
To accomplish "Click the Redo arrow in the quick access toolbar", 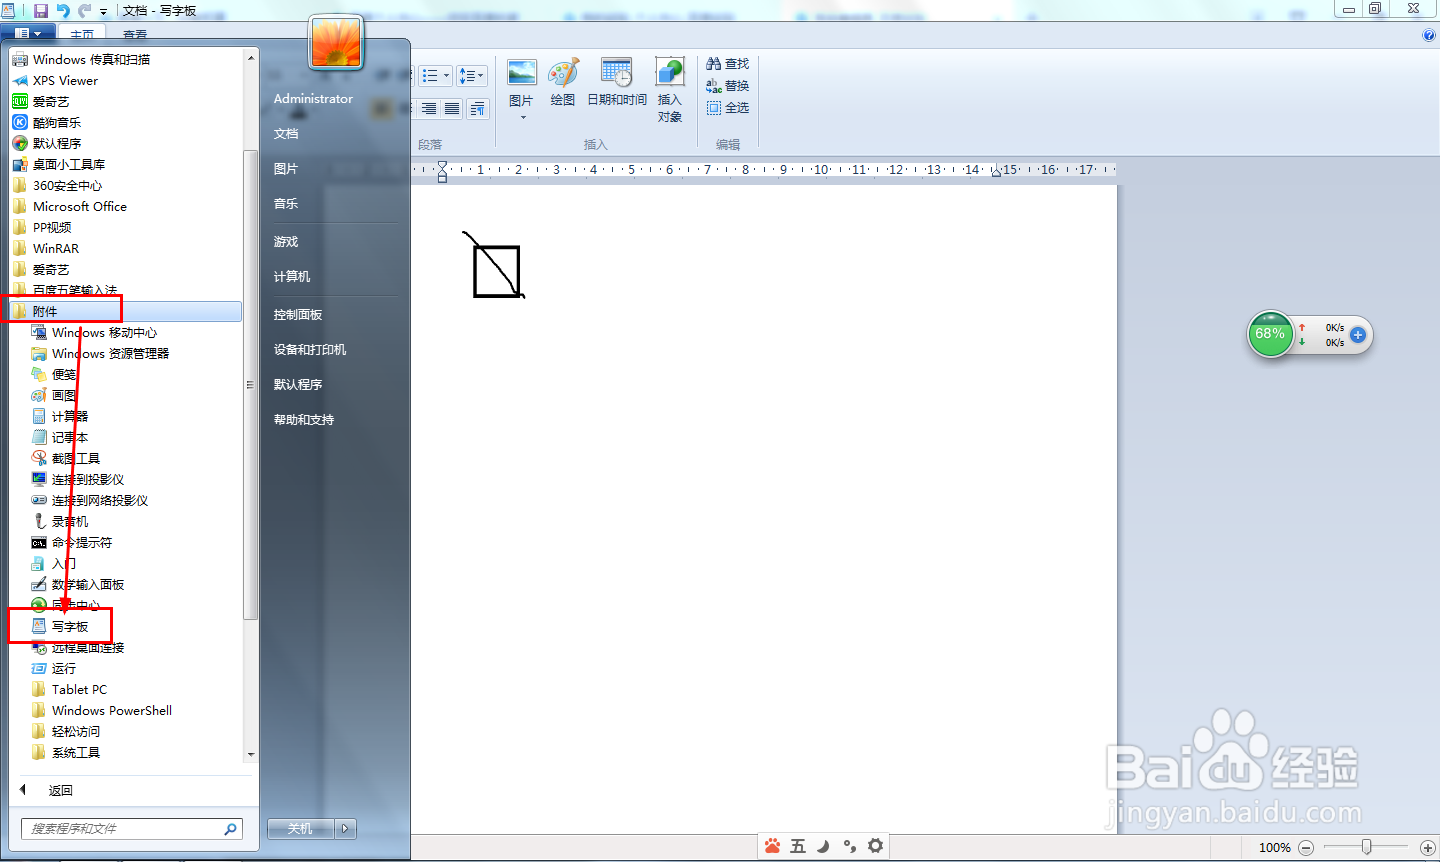I will coord(84,10).
